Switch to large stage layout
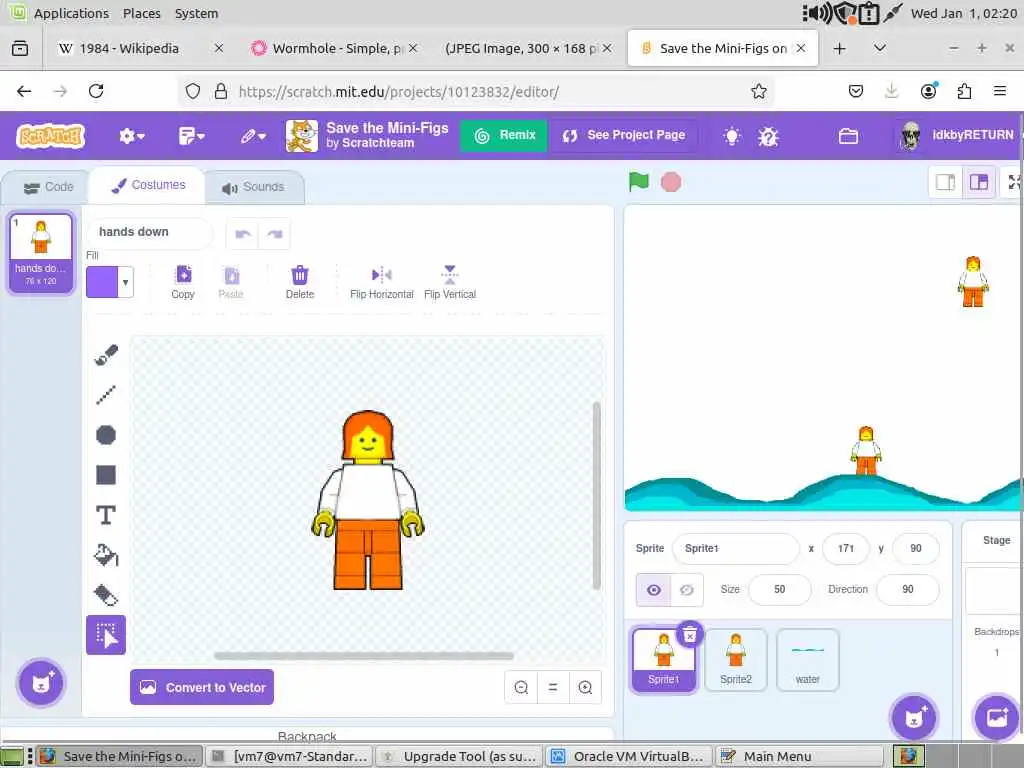 click(978, 182)
